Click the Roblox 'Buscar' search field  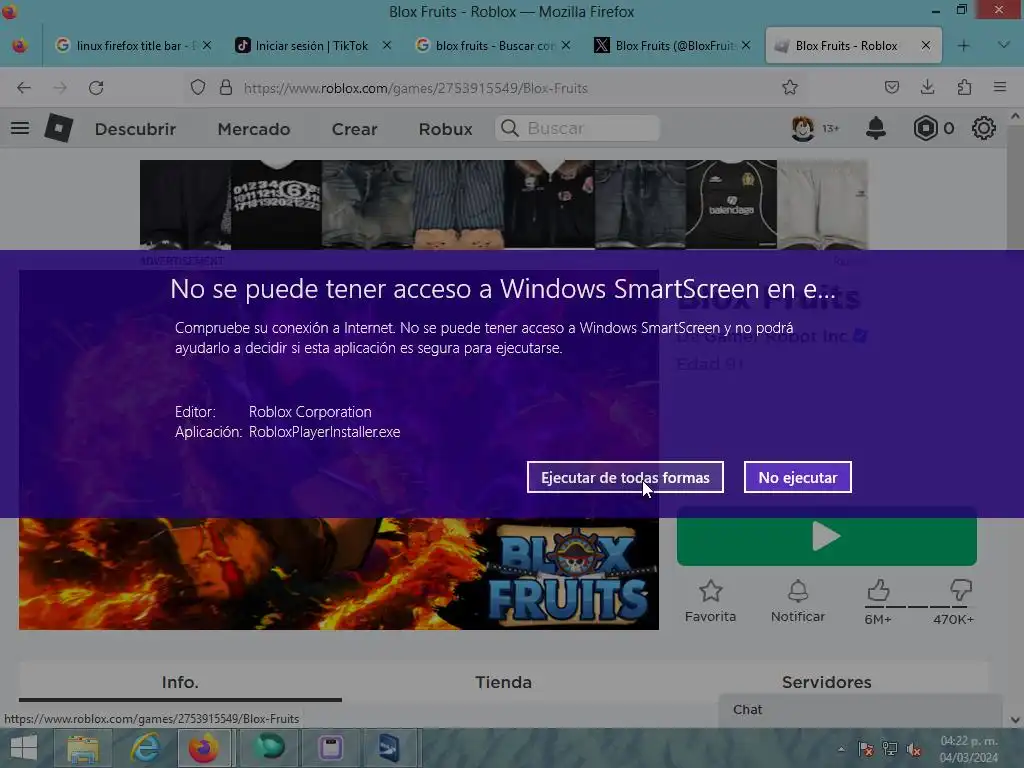point(577,128)
